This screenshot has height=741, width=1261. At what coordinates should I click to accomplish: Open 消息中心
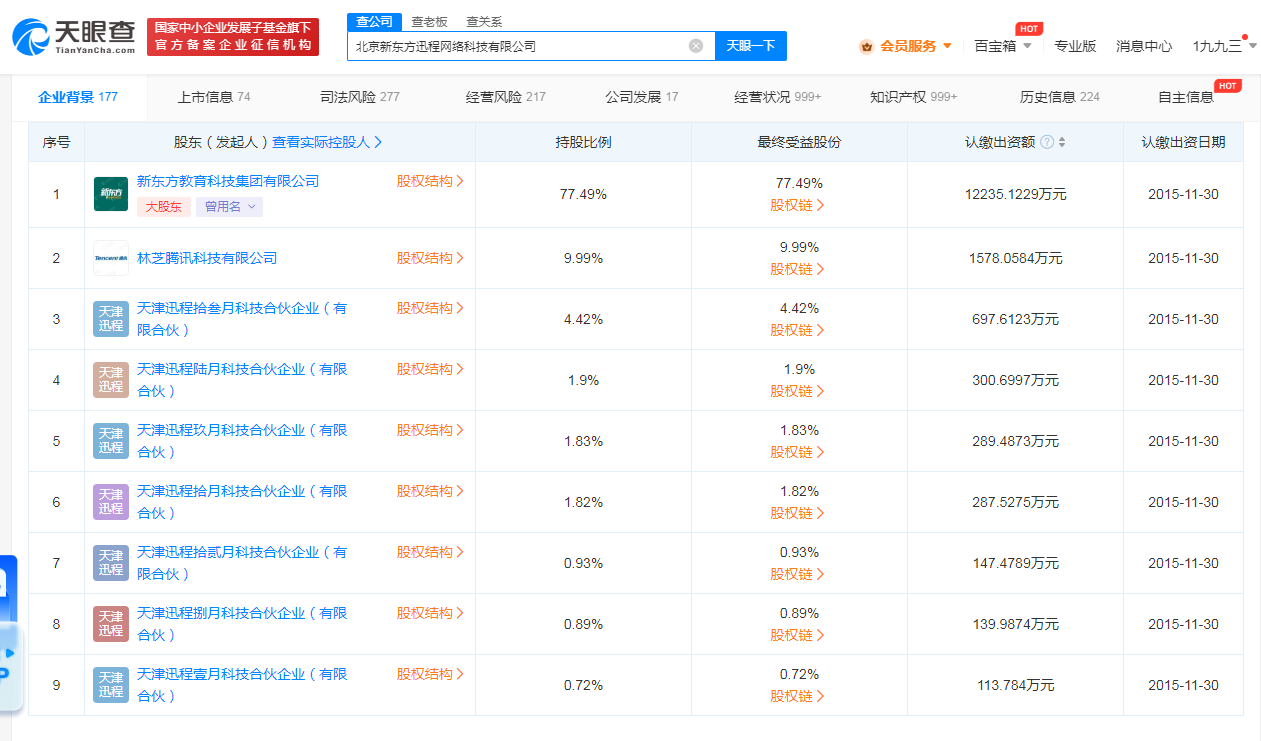(1144, 46)
